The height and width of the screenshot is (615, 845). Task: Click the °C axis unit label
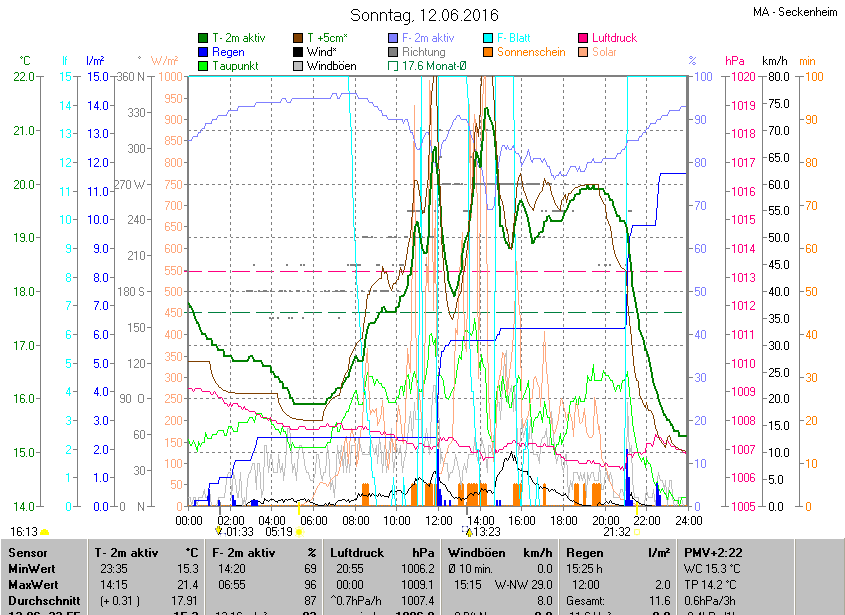click(x=25, y=61)
